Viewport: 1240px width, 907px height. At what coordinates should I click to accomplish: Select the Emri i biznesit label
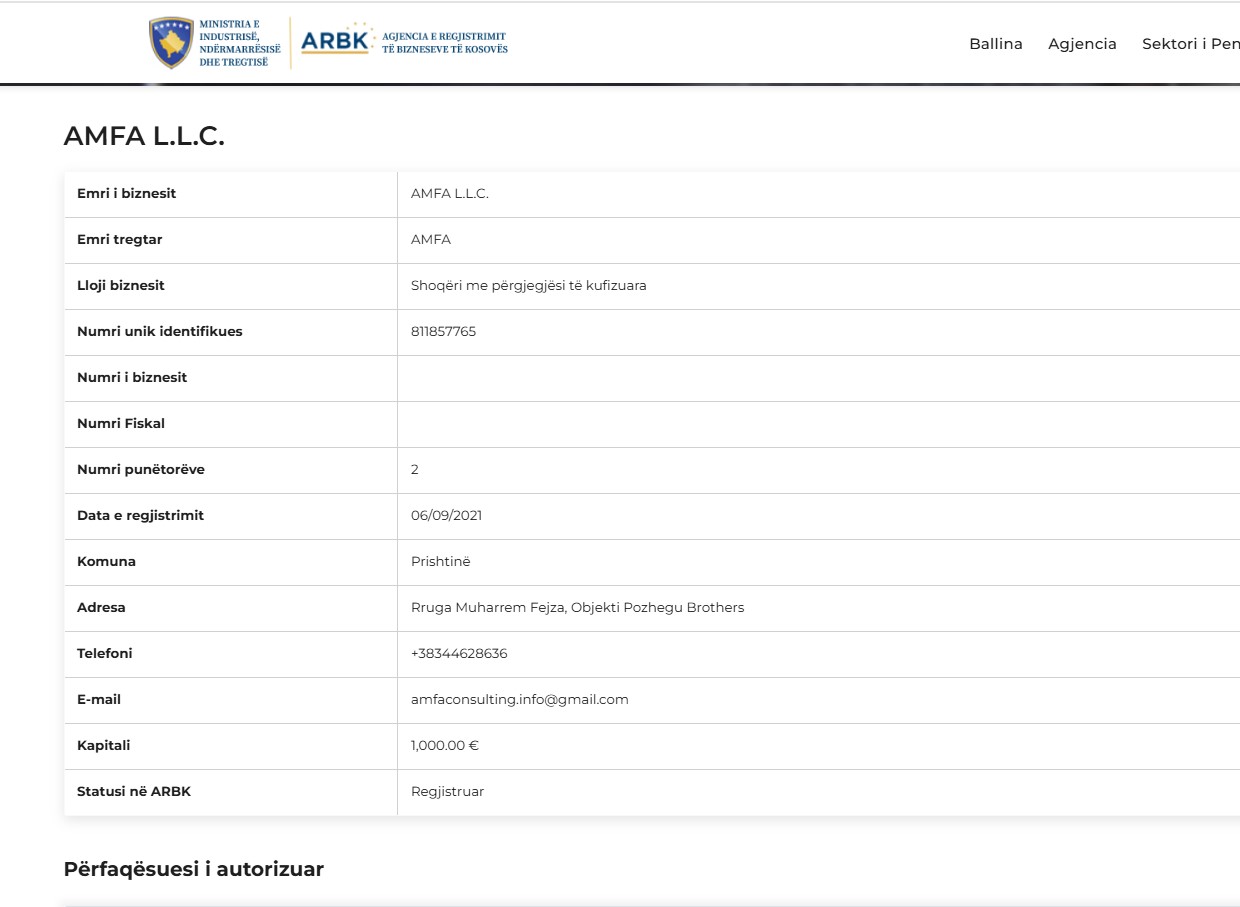tap(126, 193)
